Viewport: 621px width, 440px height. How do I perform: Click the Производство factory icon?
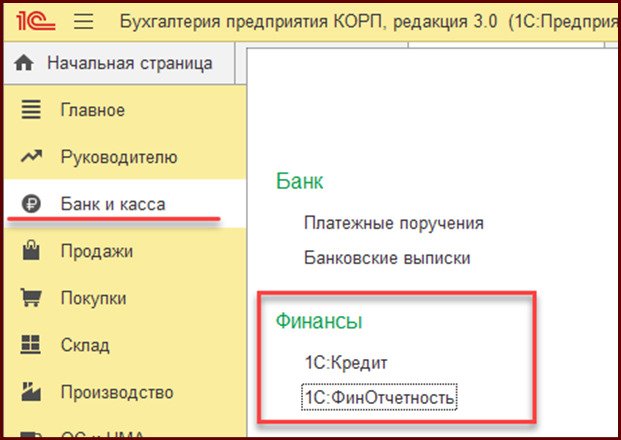coord(32,392)
